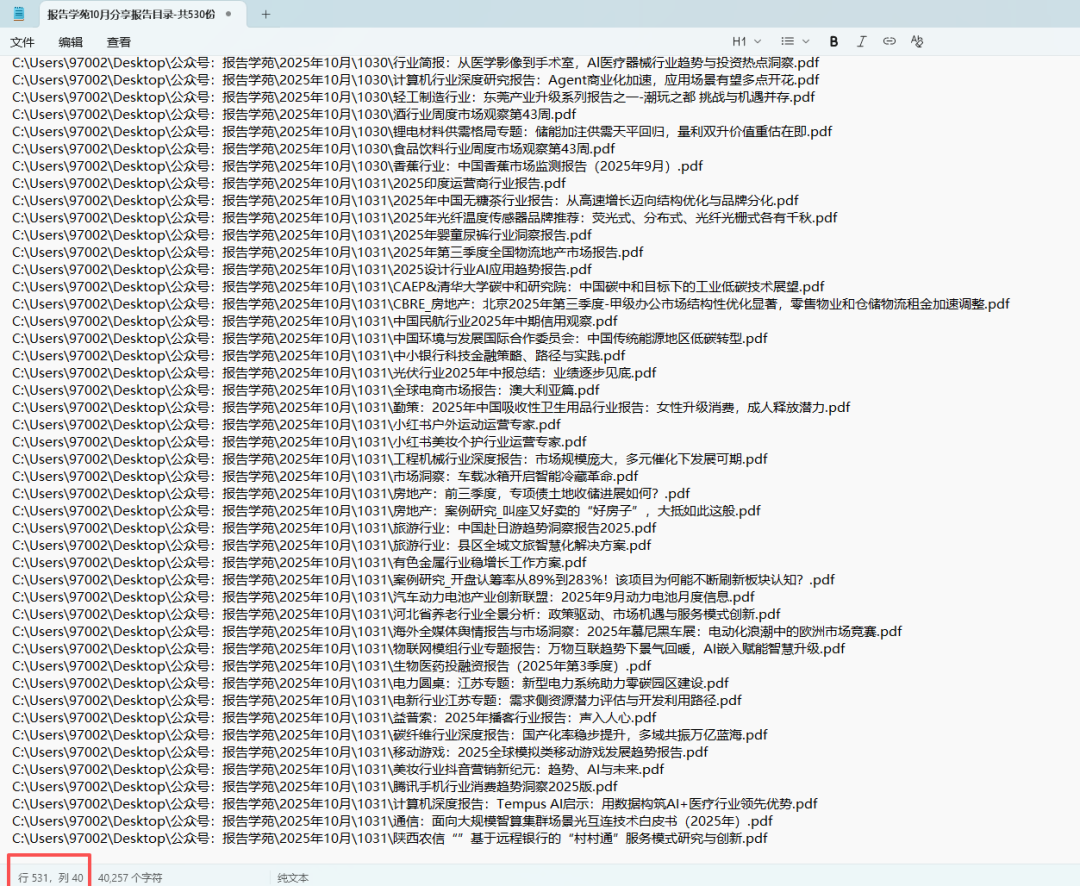
Task: Click the Notepad app icon in title bar
Action: (x=19, y=14)
